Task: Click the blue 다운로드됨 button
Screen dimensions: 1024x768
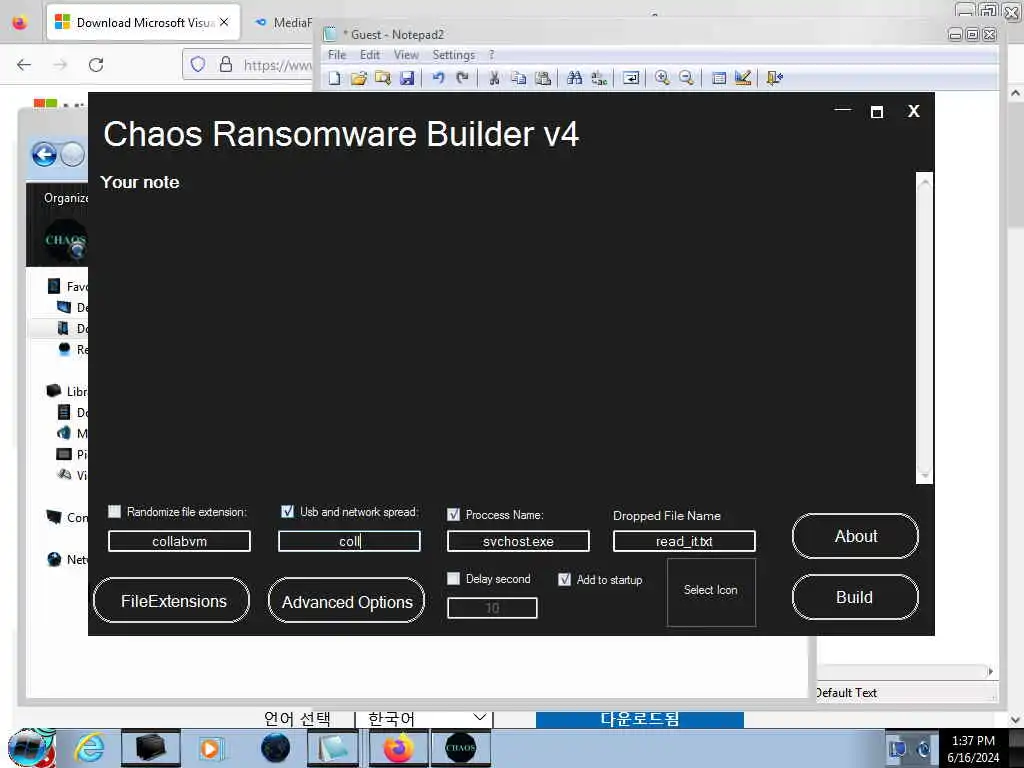Action: tap(640, 719)
